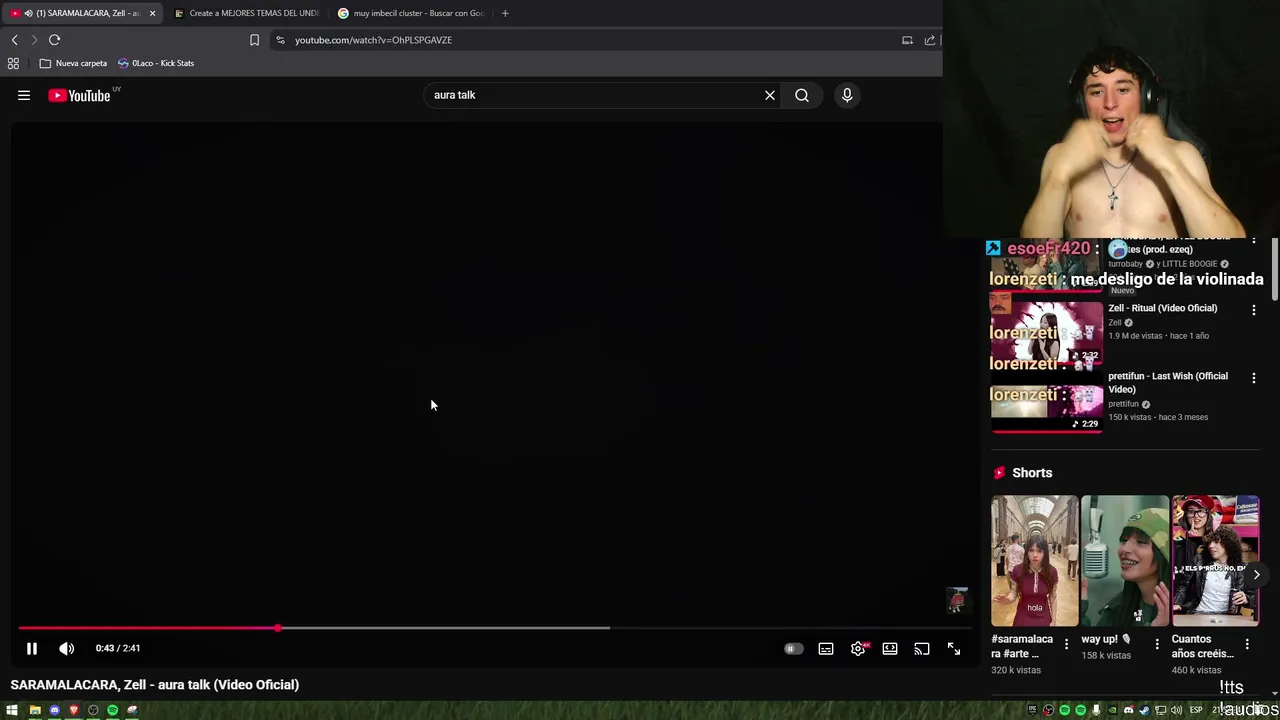This screenshot has height=720, width=1280.
Task: Open options for 'Zell - Ritual' video
Action: point(1254,310)
